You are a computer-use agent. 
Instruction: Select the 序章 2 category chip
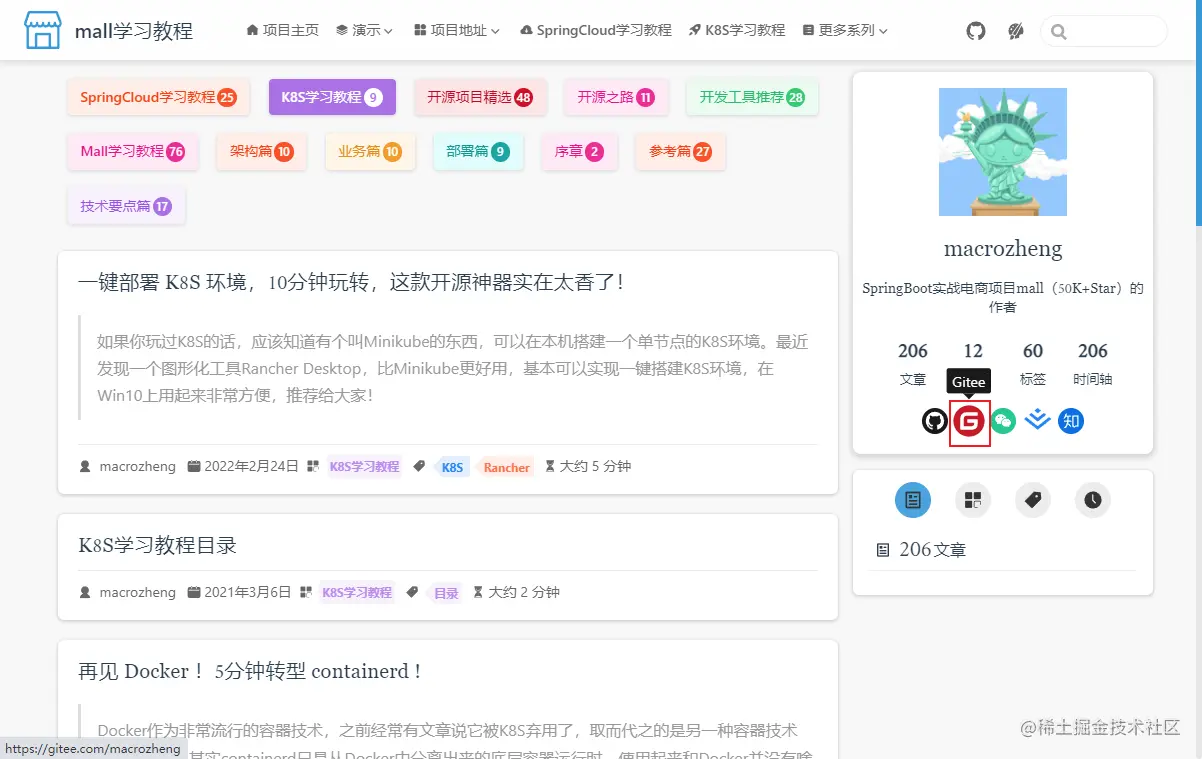(579, 152)
